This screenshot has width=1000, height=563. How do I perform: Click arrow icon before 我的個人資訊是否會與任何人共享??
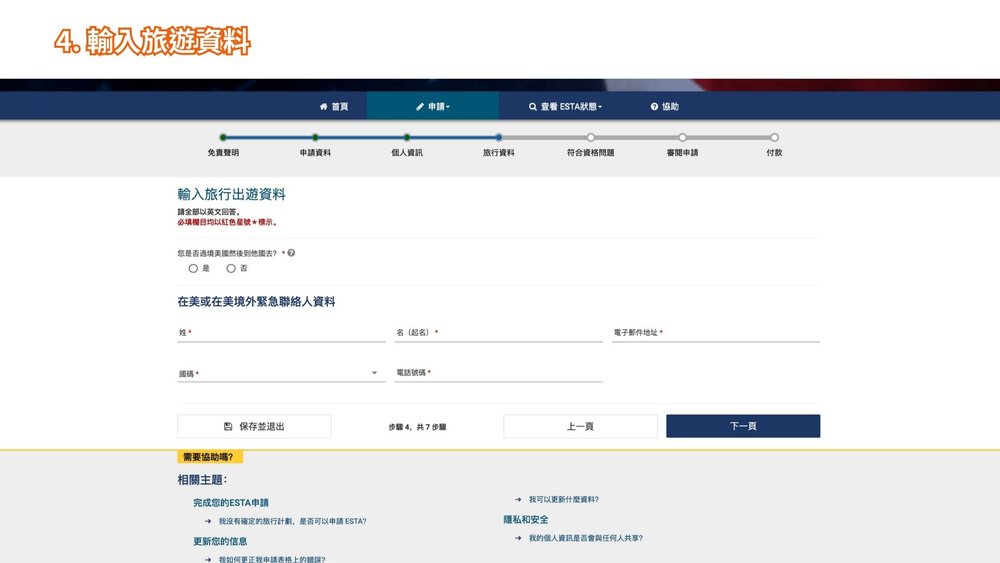point(518,538)
